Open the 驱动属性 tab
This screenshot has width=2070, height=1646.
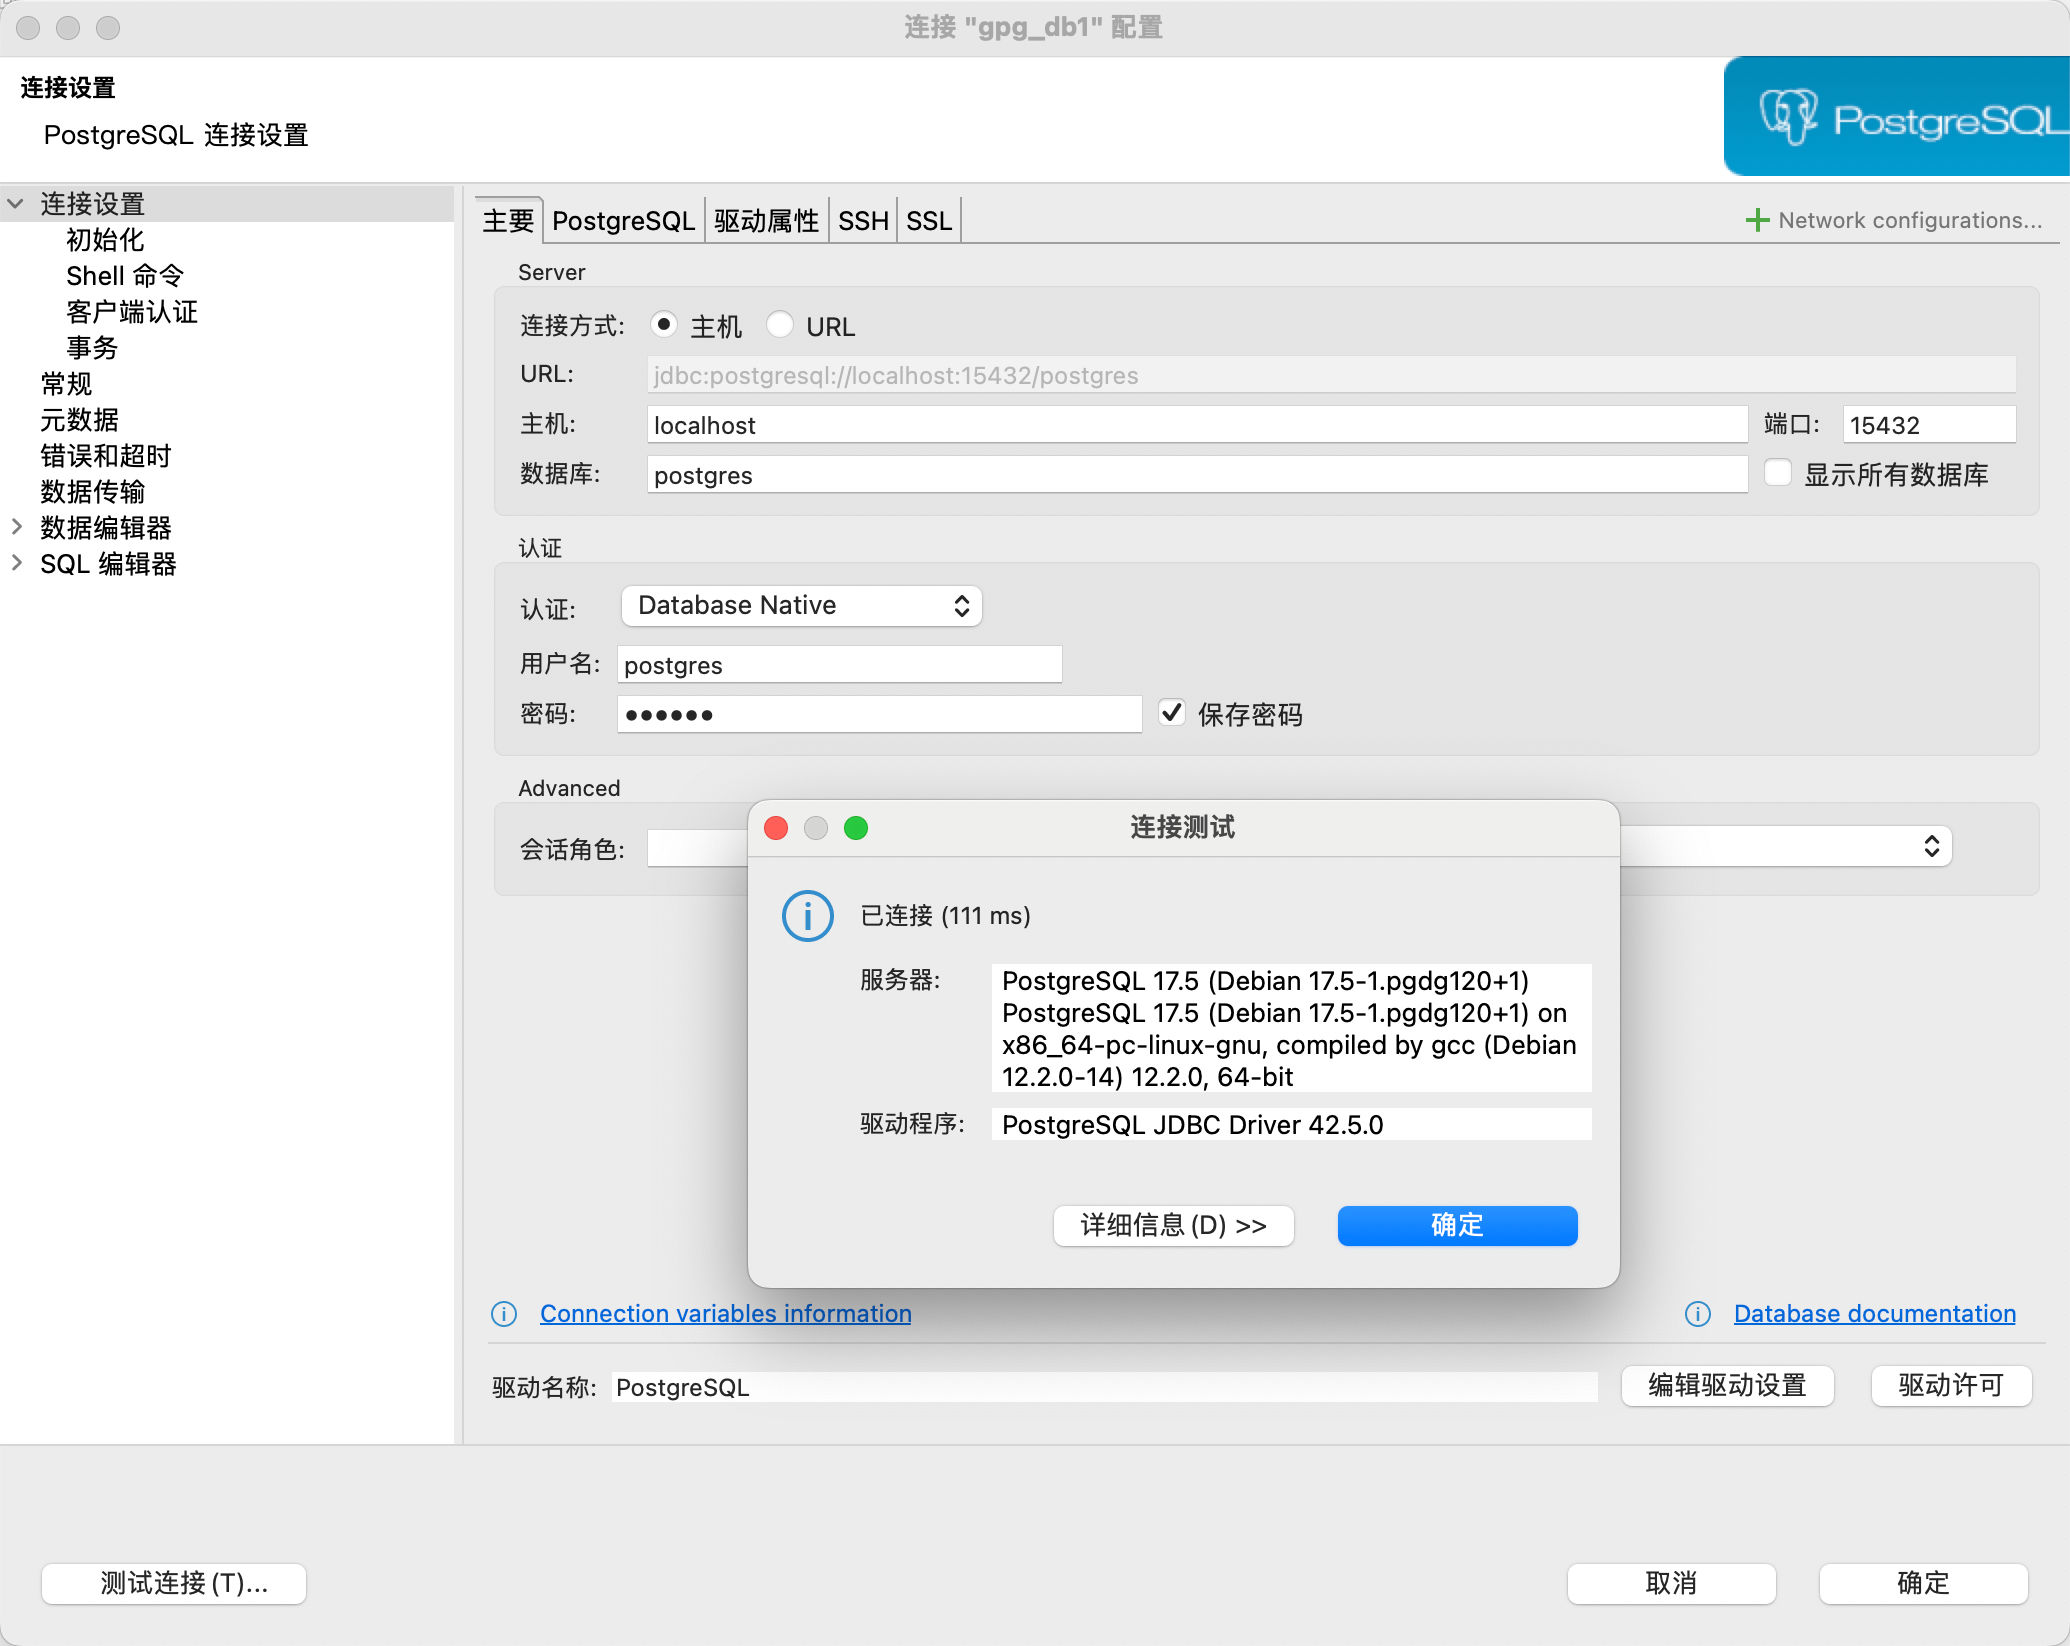(766, 220)
